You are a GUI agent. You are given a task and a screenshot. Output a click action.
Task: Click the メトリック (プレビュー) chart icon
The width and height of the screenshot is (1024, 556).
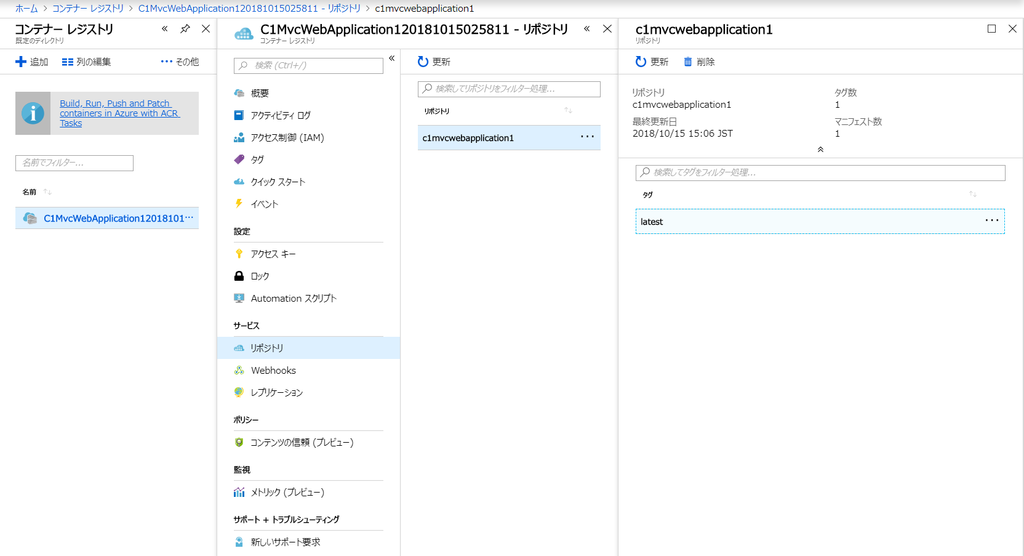coord(239,492)
